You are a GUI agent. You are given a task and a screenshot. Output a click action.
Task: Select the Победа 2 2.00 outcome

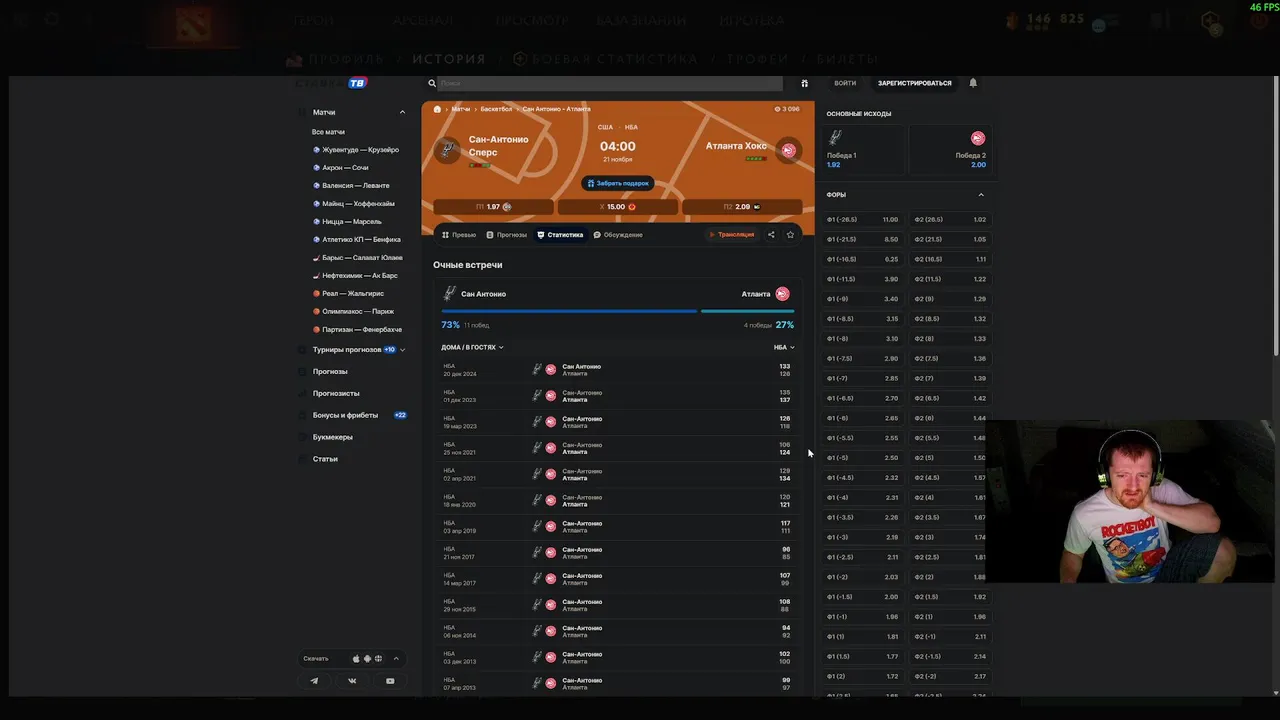pyautogui.click(x=949, y=150)
